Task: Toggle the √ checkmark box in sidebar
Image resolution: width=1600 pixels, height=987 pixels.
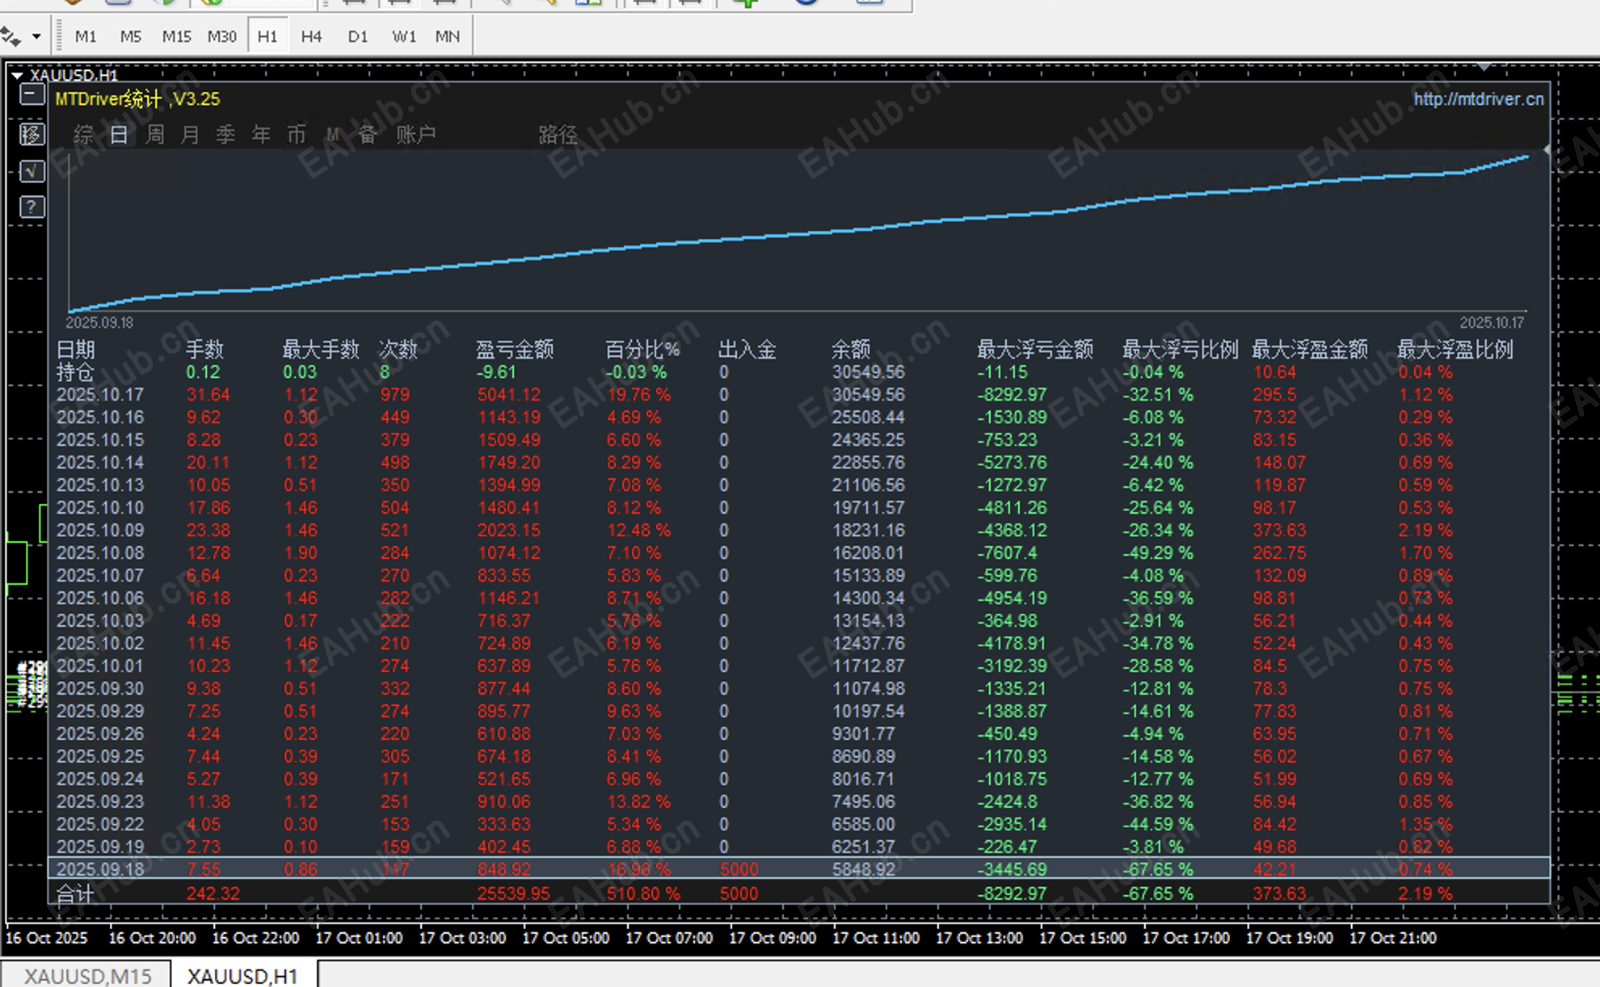Action: click(x=32, y=171)
